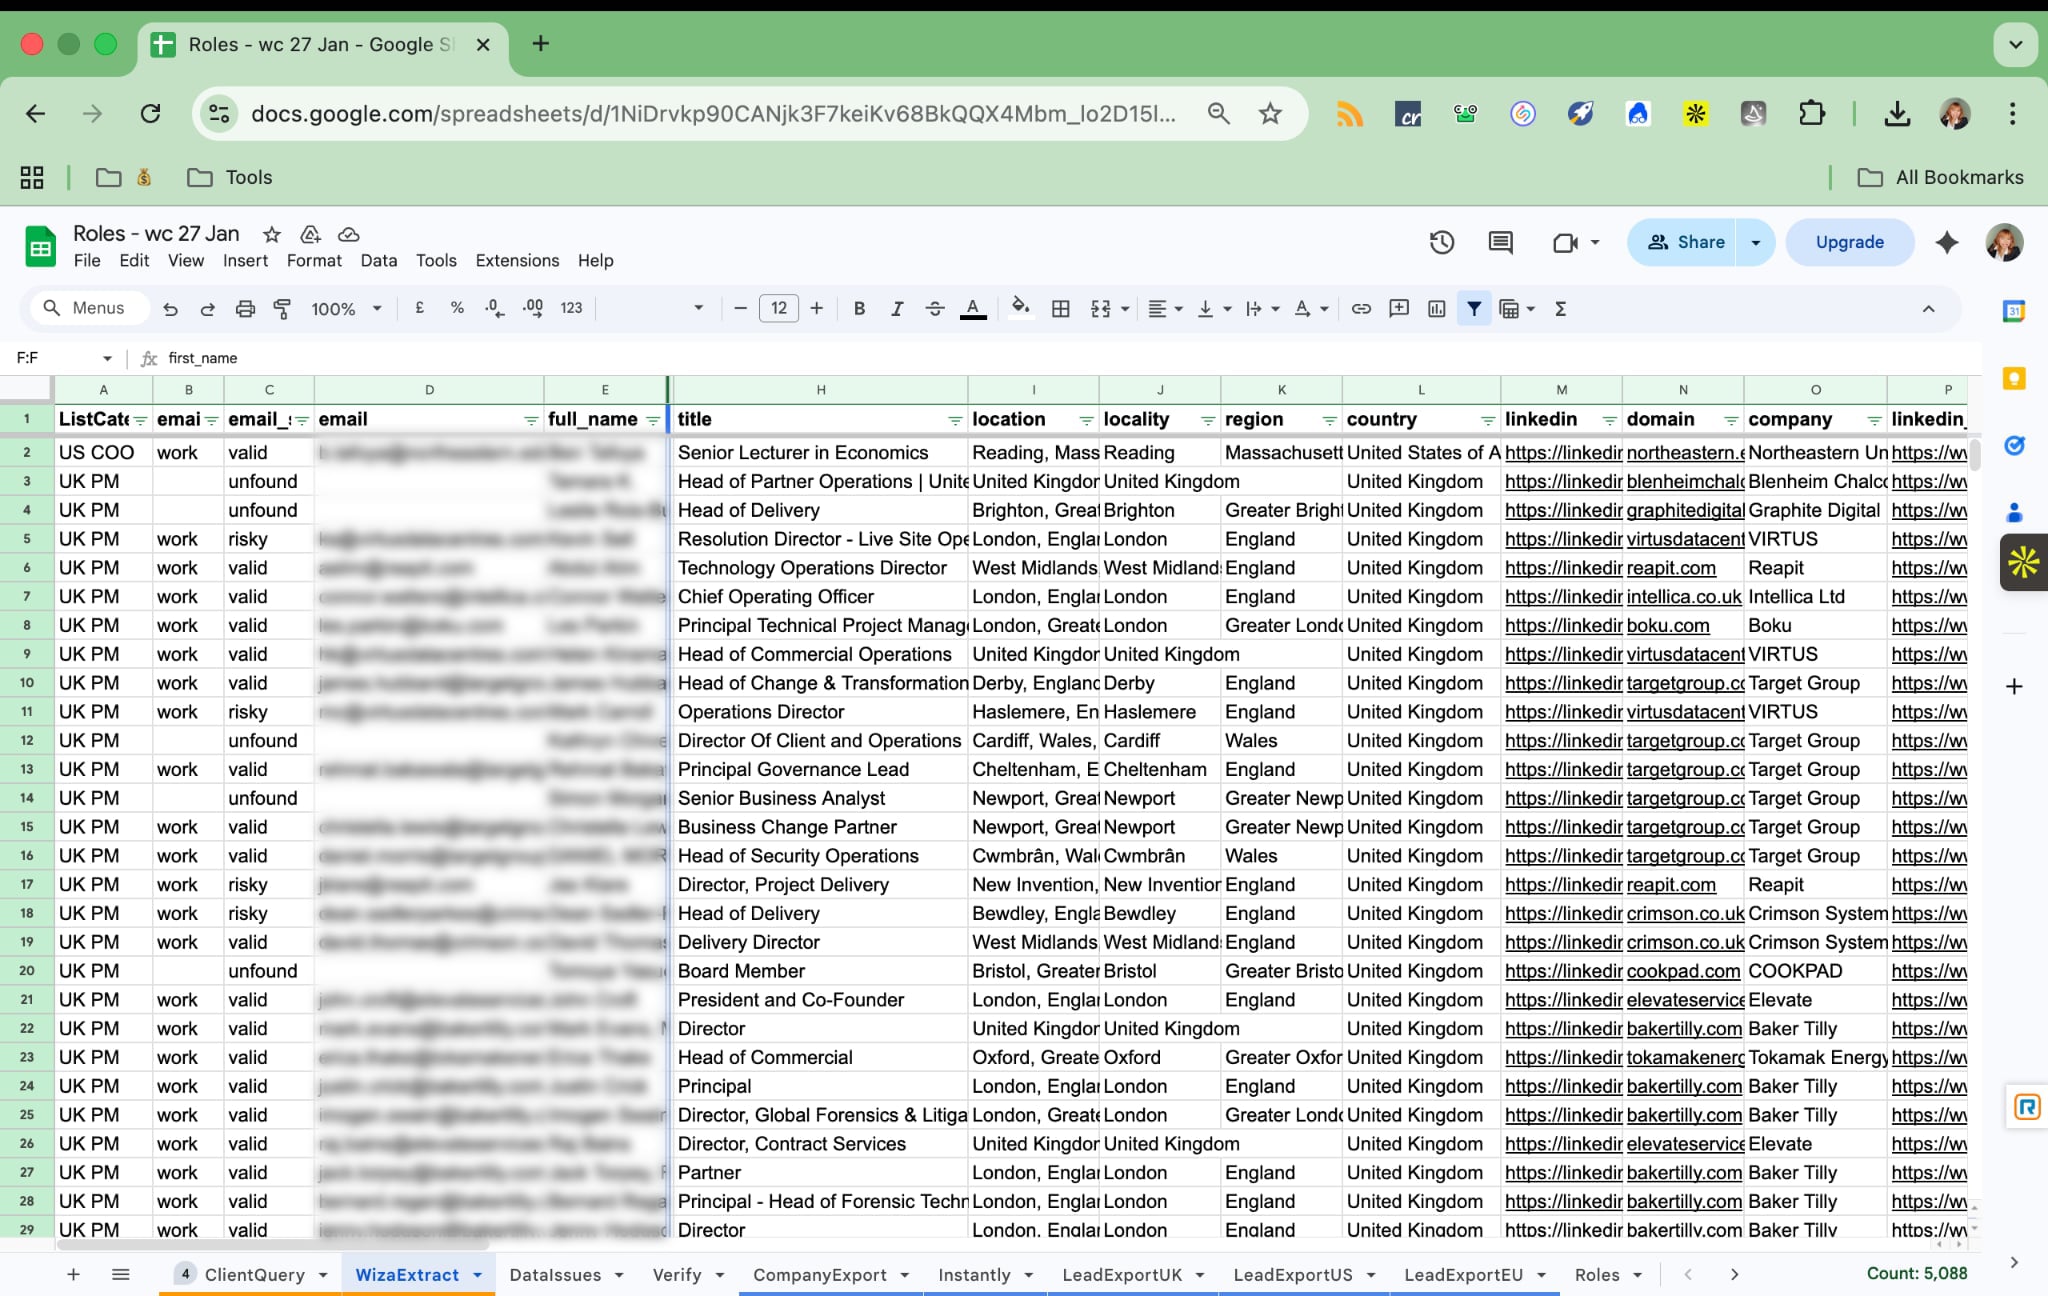
Task: Increase decimal places
Action: tap(533, 308)
